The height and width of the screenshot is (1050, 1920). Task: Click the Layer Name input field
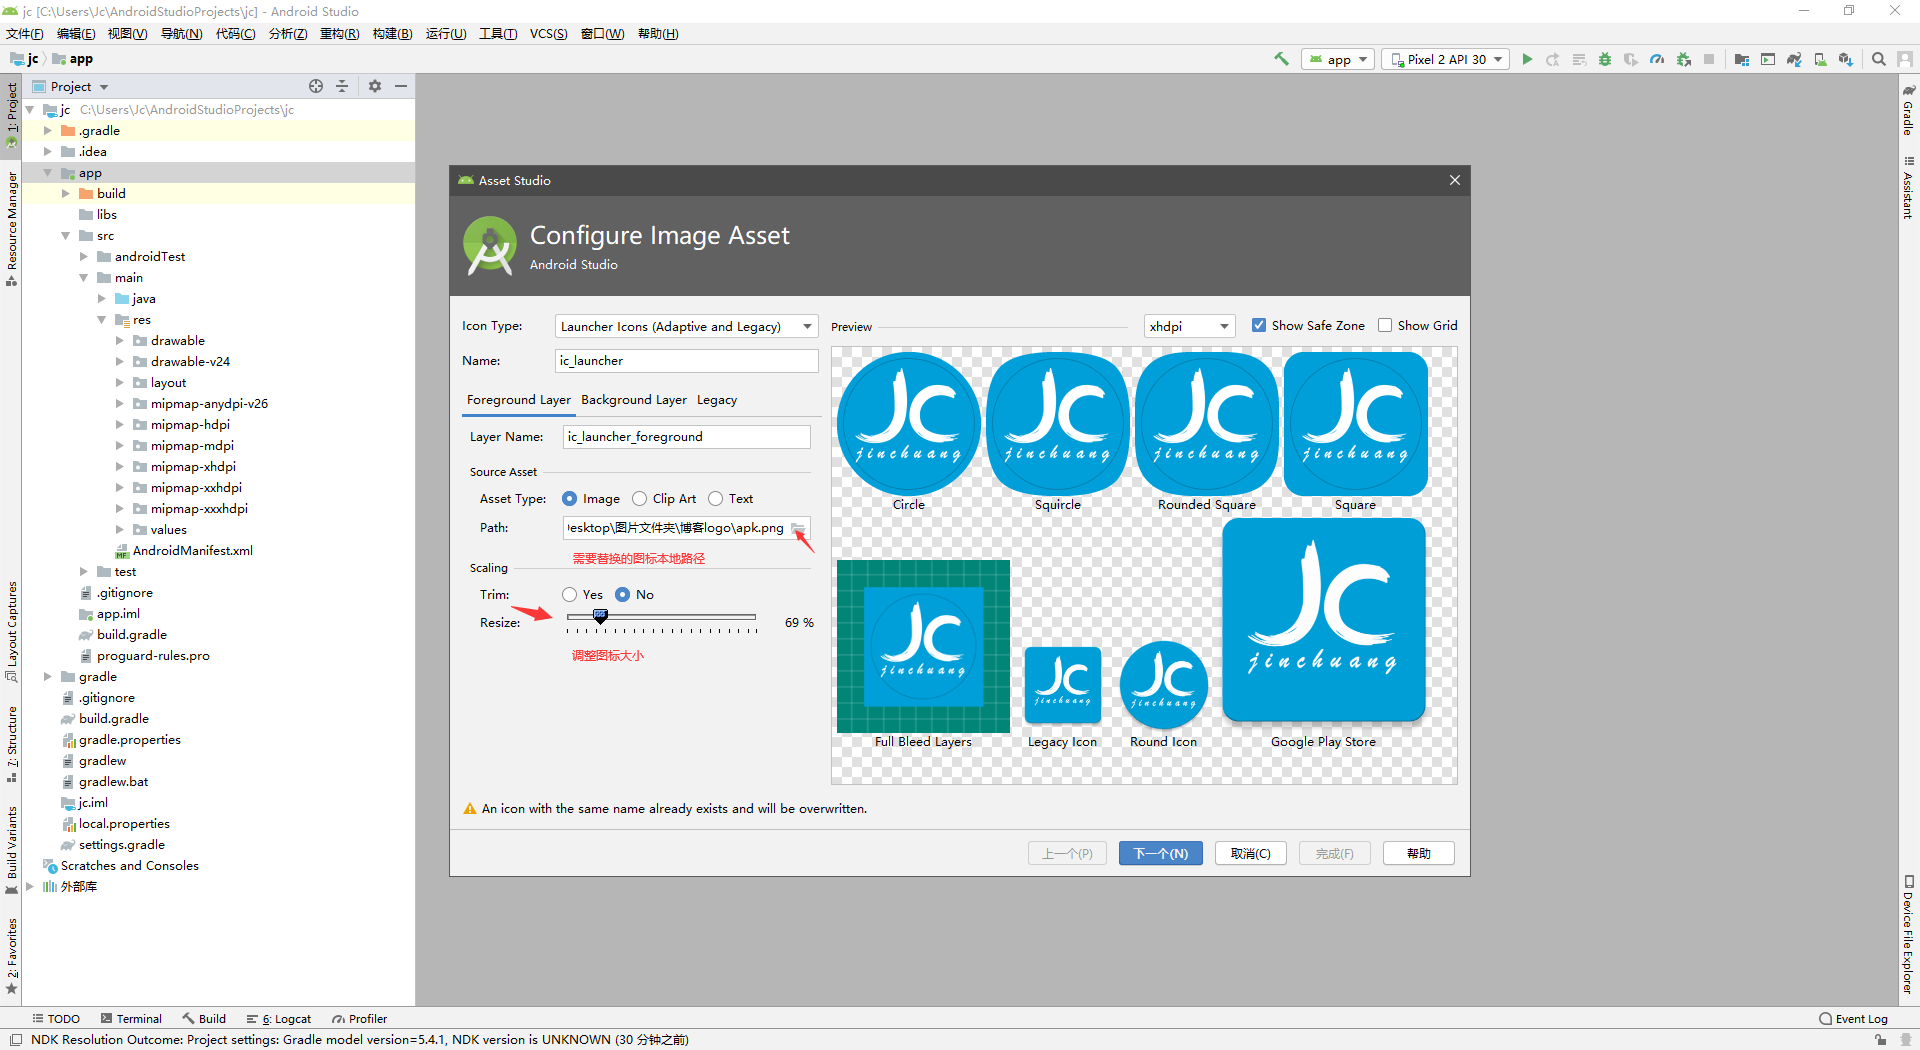coord(686,436)
